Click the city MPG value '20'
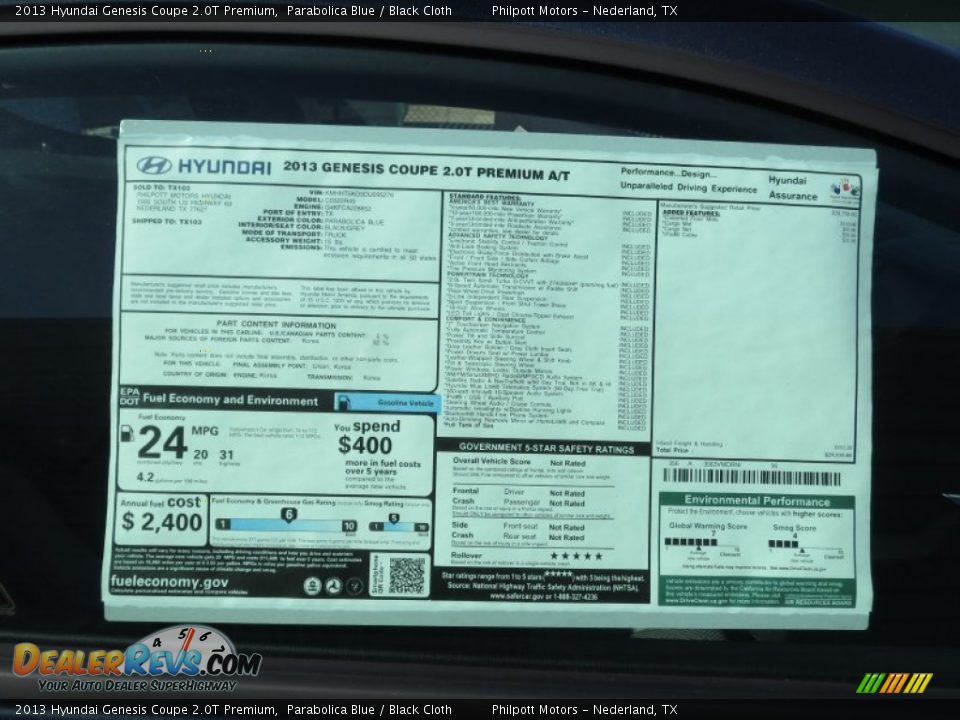960x720 pixels. 201,455
